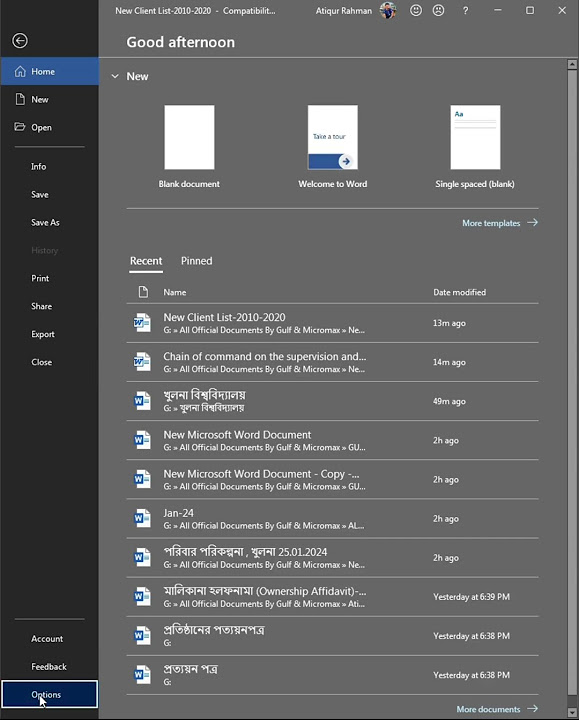
Task: Click the document icon in Name column header
Action: click(143, 292)
